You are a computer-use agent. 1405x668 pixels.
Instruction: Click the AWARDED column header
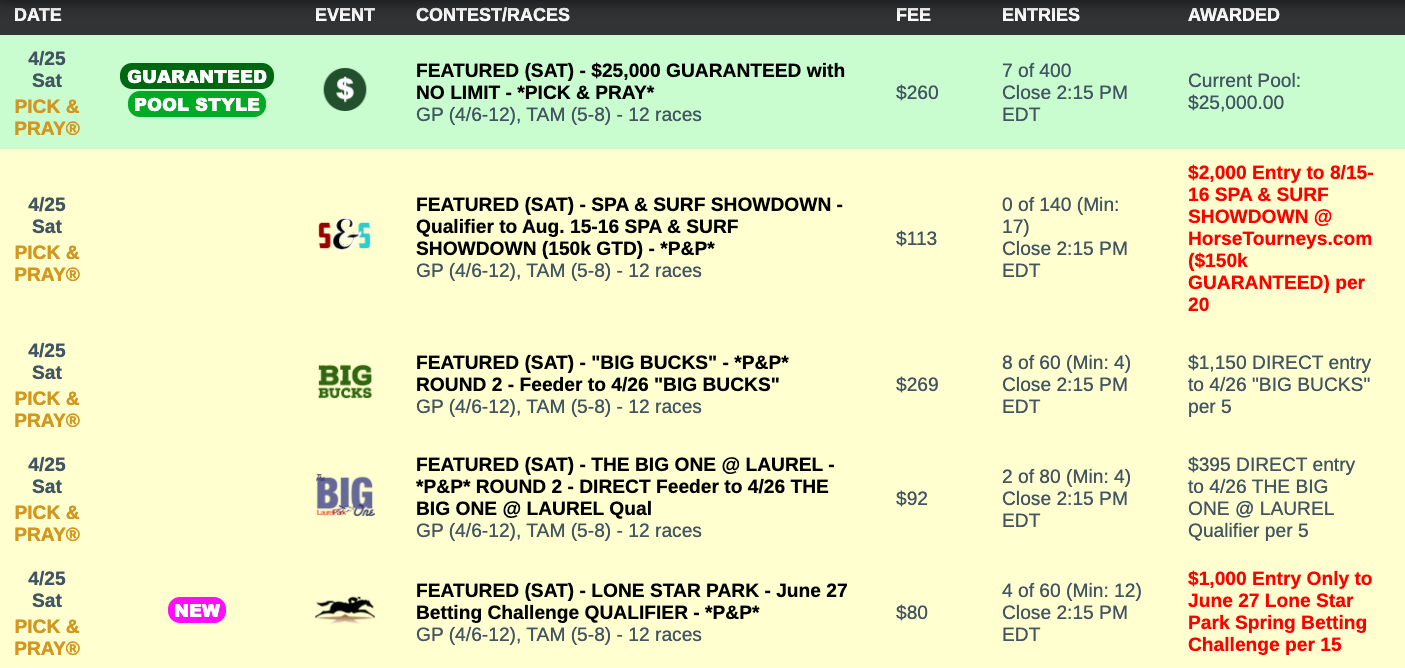pos(1233,15)
